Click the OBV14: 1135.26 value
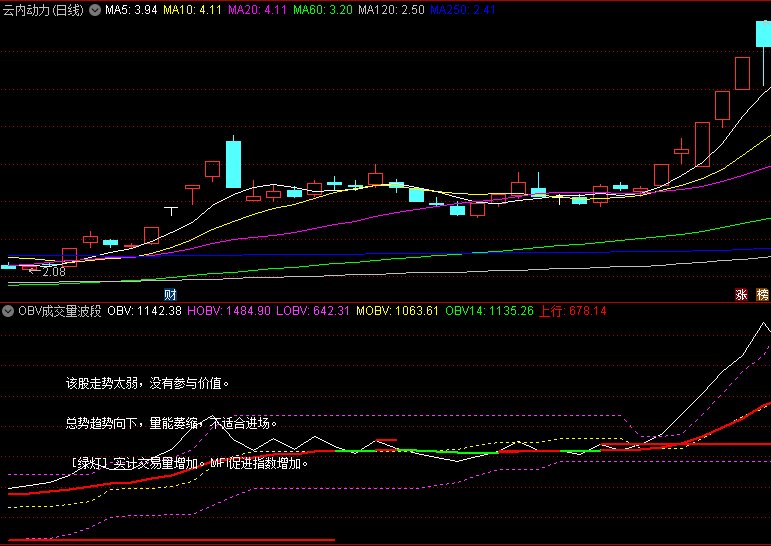Image resolution: width=771 pixels, height=546 pixels. coord(489,311)
